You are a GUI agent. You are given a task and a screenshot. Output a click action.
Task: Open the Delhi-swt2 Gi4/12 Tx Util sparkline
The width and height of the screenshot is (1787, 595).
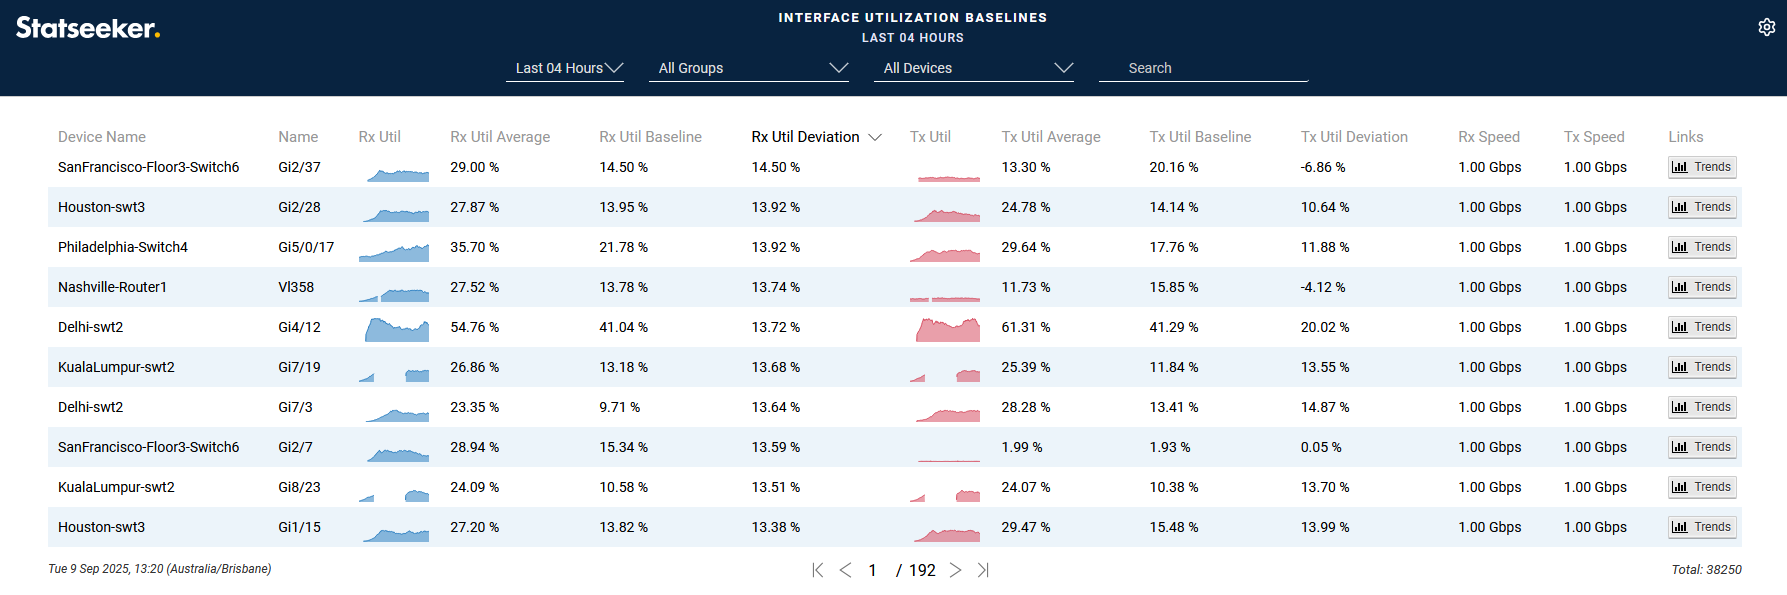pos(947,329)
